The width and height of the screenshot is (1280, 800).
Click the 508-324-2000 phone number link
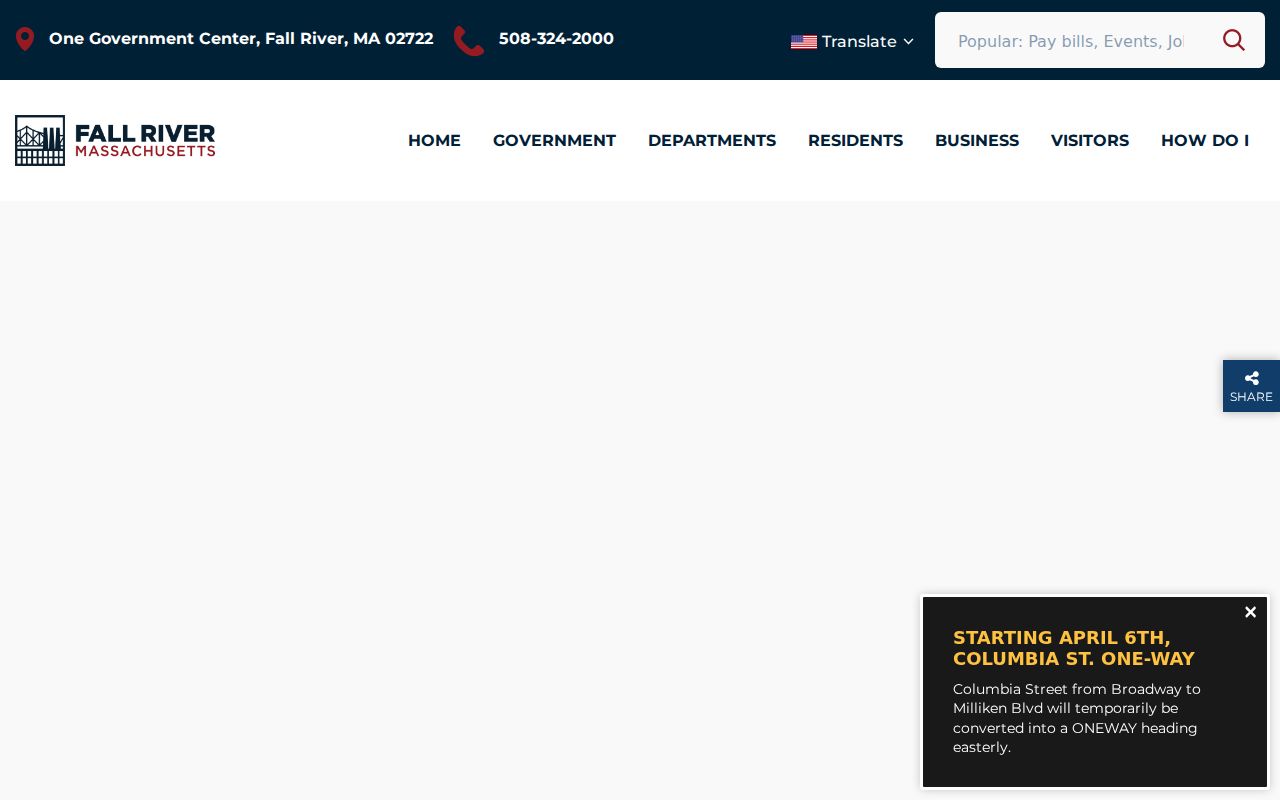tap(556, 39)
